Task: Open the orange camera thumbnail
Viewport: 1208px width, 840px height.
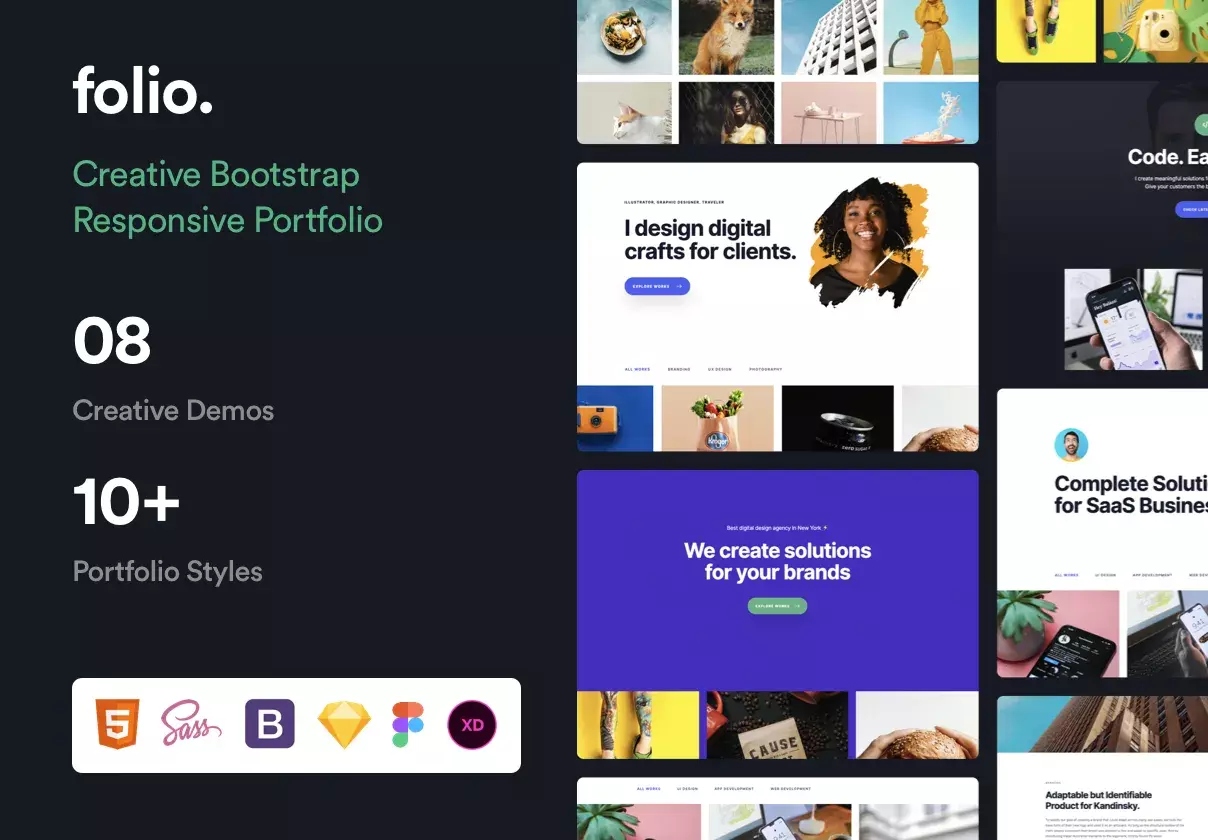Action: 614,418
